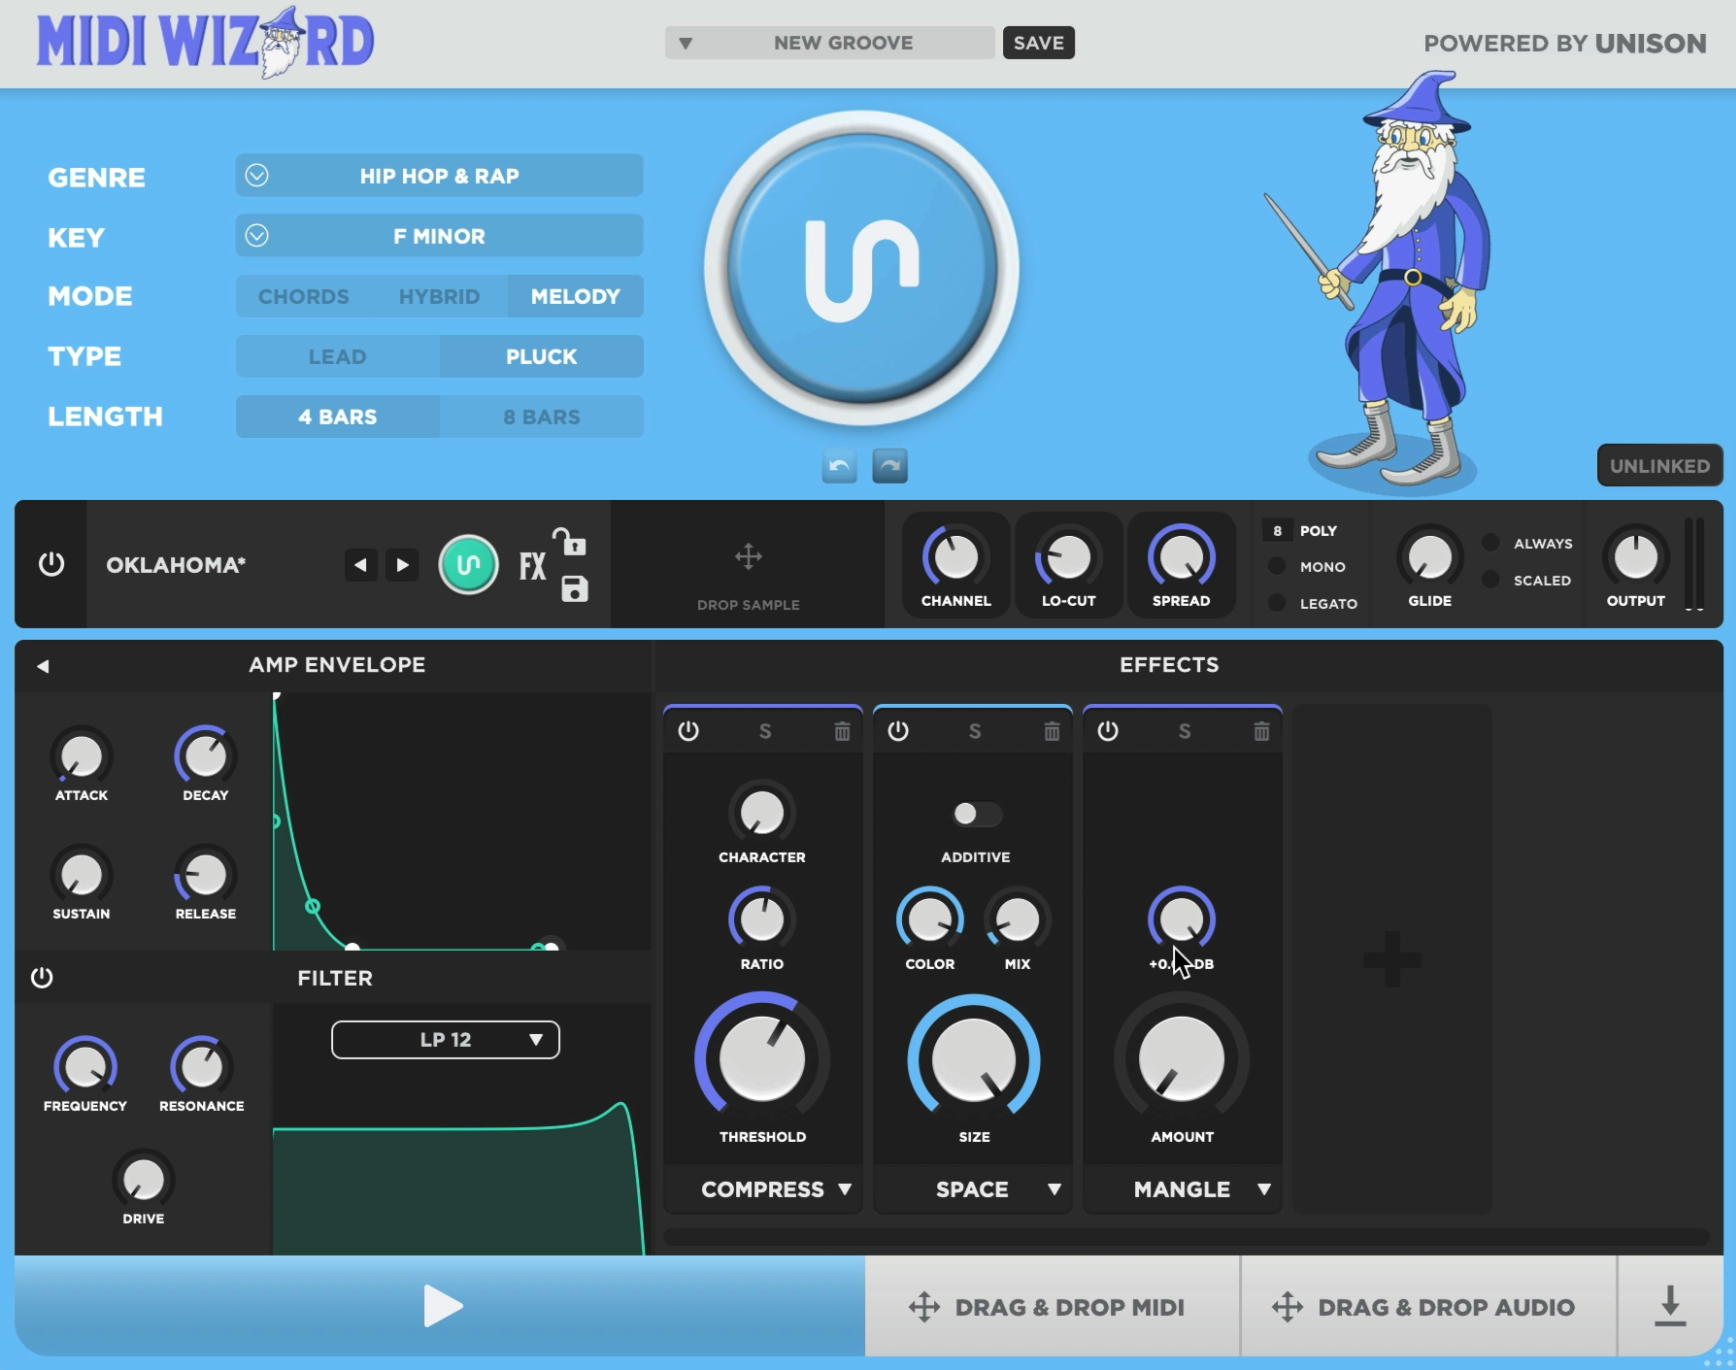Select Scaled glide option
The width and height of the screenshot is (1736, 1370).
pyautogui.click(x=1491, y=580)
